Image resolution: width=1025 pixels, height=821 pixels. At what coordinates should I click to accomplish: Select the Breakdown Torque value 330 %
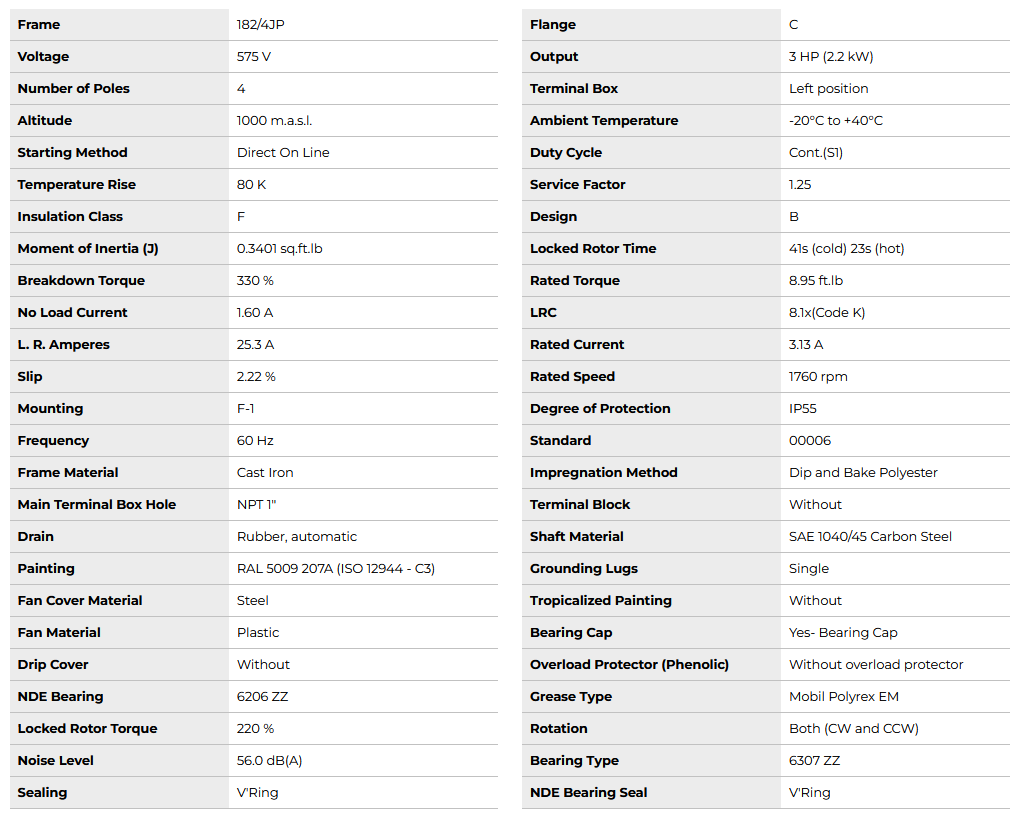coord(255,280)
